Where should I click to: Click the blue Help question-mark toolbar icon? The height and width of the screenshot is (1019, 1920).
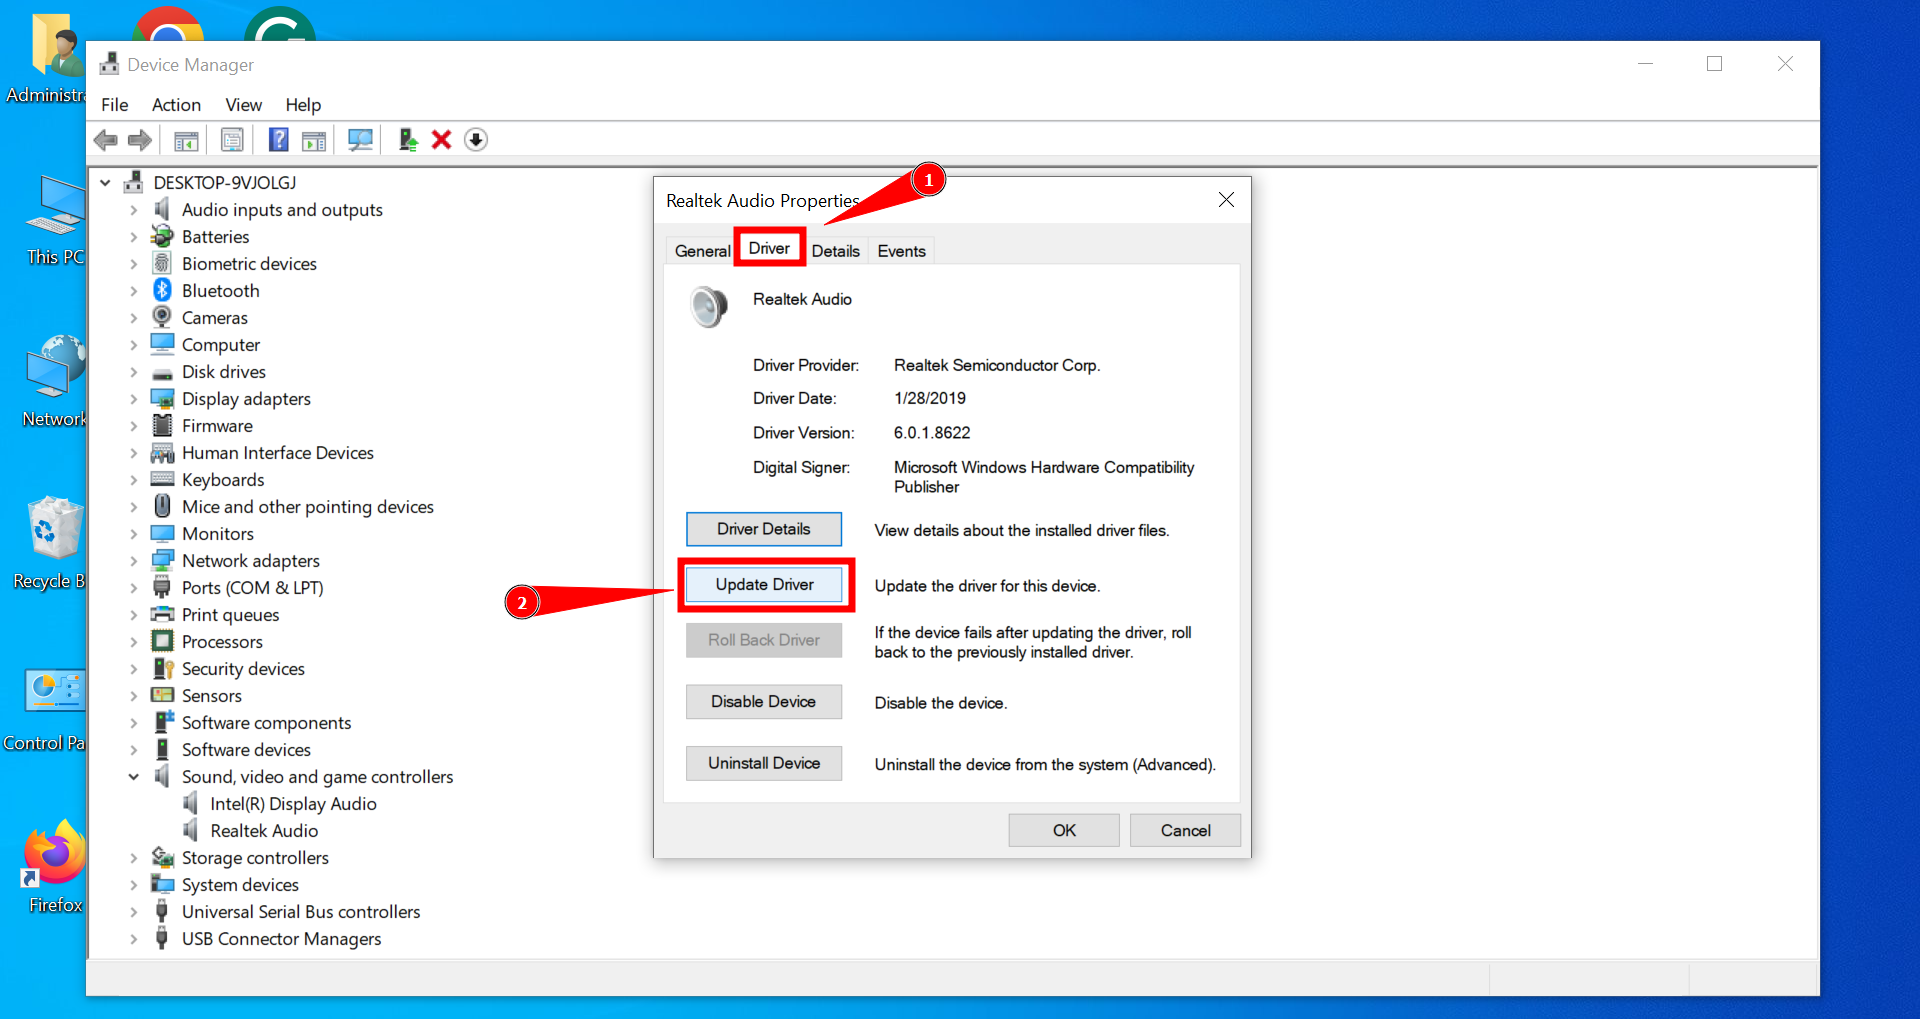[x=278, y=140]
